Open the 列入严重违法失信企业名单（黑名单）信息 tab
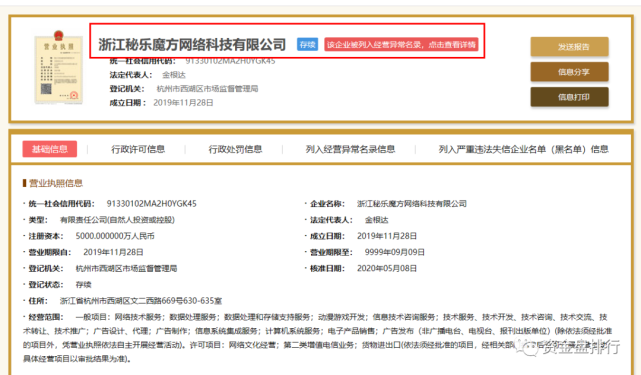The width and height of the screenshot is (641, 375). (x=524, y=149)
